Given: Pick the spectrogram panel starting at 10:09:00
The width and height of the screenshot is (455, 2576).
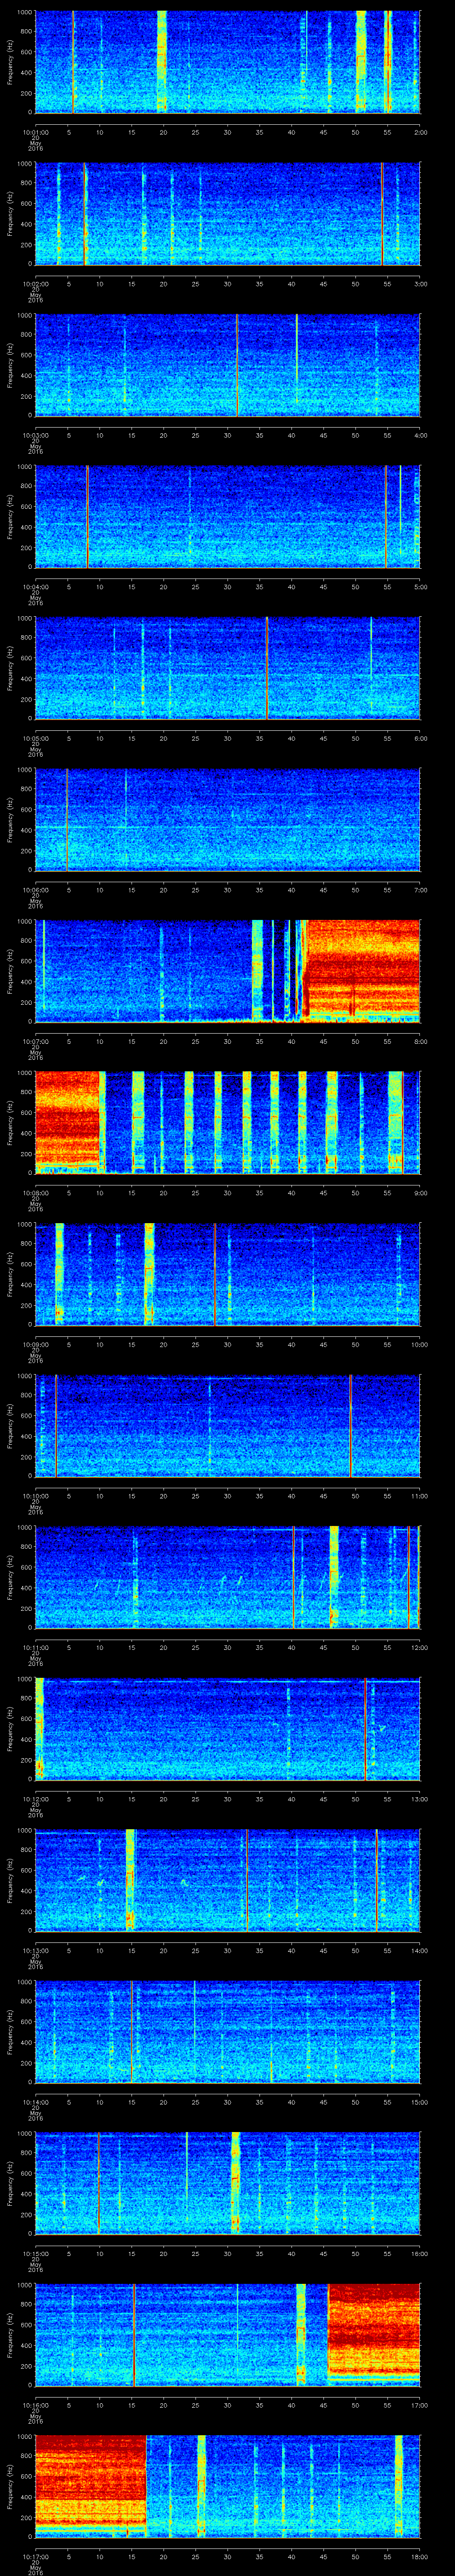Looking at the screenshot, I should [227, 1275].
